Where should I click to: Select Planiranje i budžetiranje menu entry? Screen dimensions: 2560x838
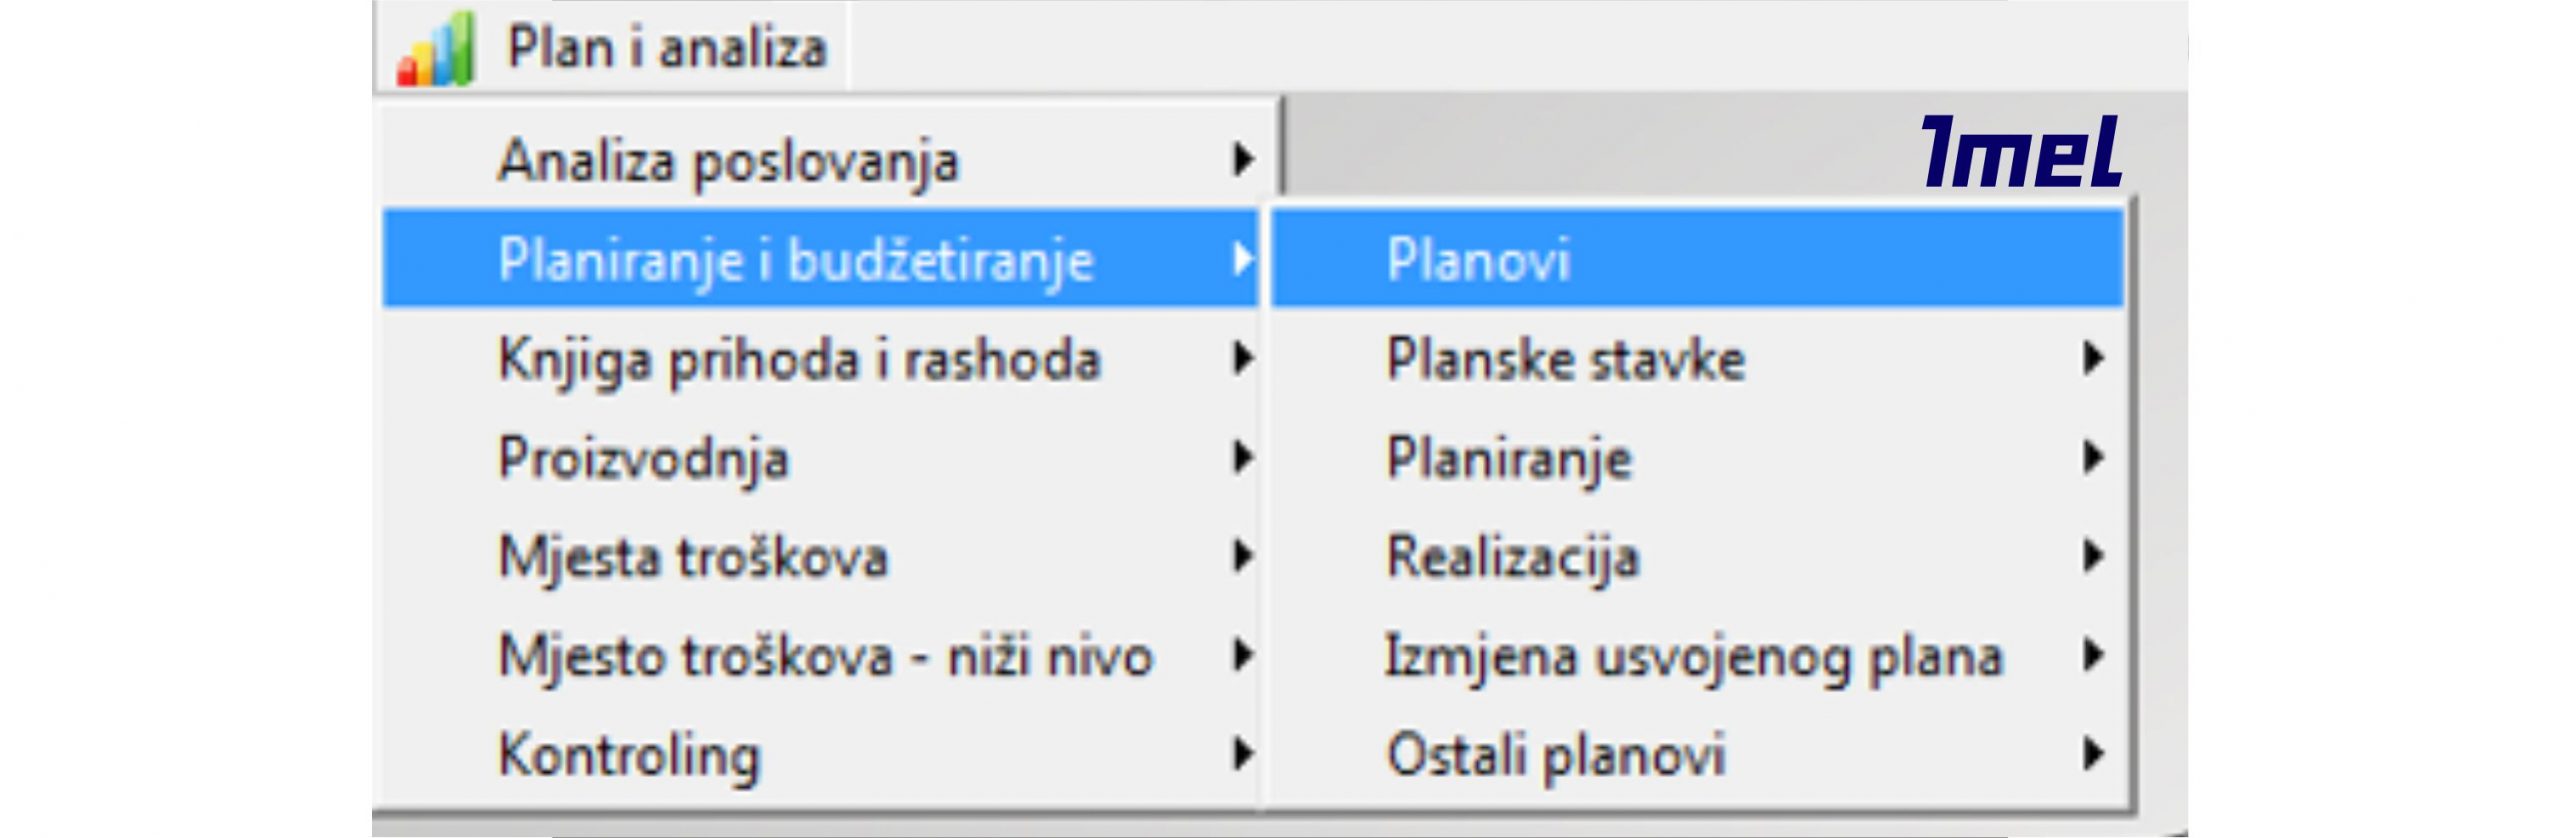point(795,260)
